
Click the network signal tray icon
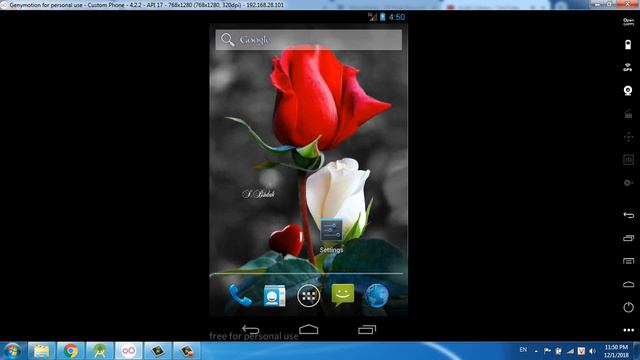570,351
